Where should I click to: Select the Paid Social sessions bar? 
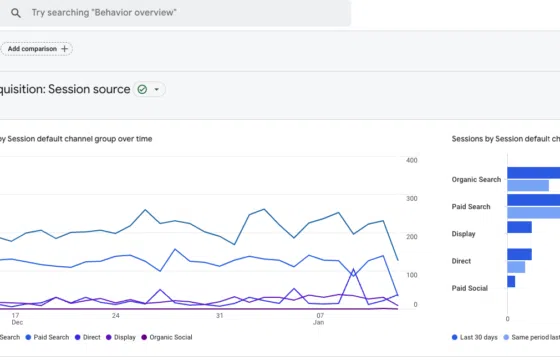(x=511, y=281)
